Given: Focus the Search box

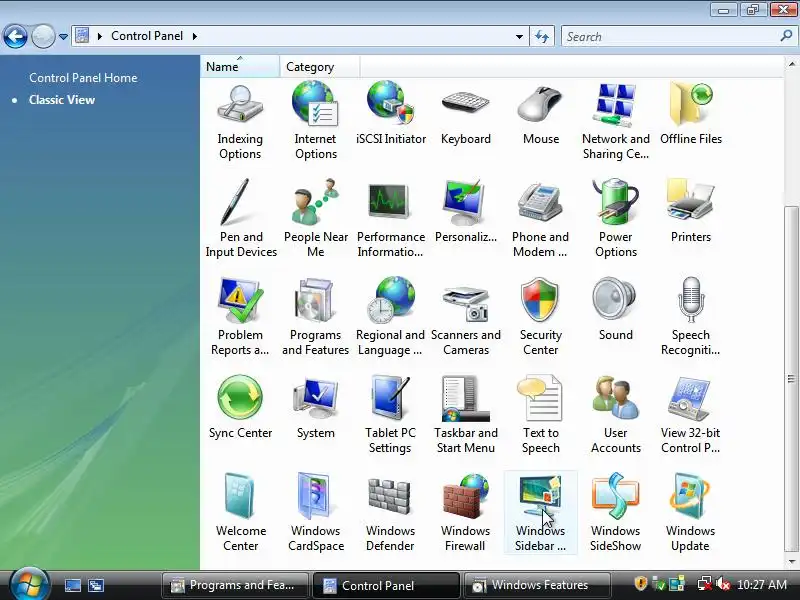Looking at the screenshot, I should click(670, 37).
